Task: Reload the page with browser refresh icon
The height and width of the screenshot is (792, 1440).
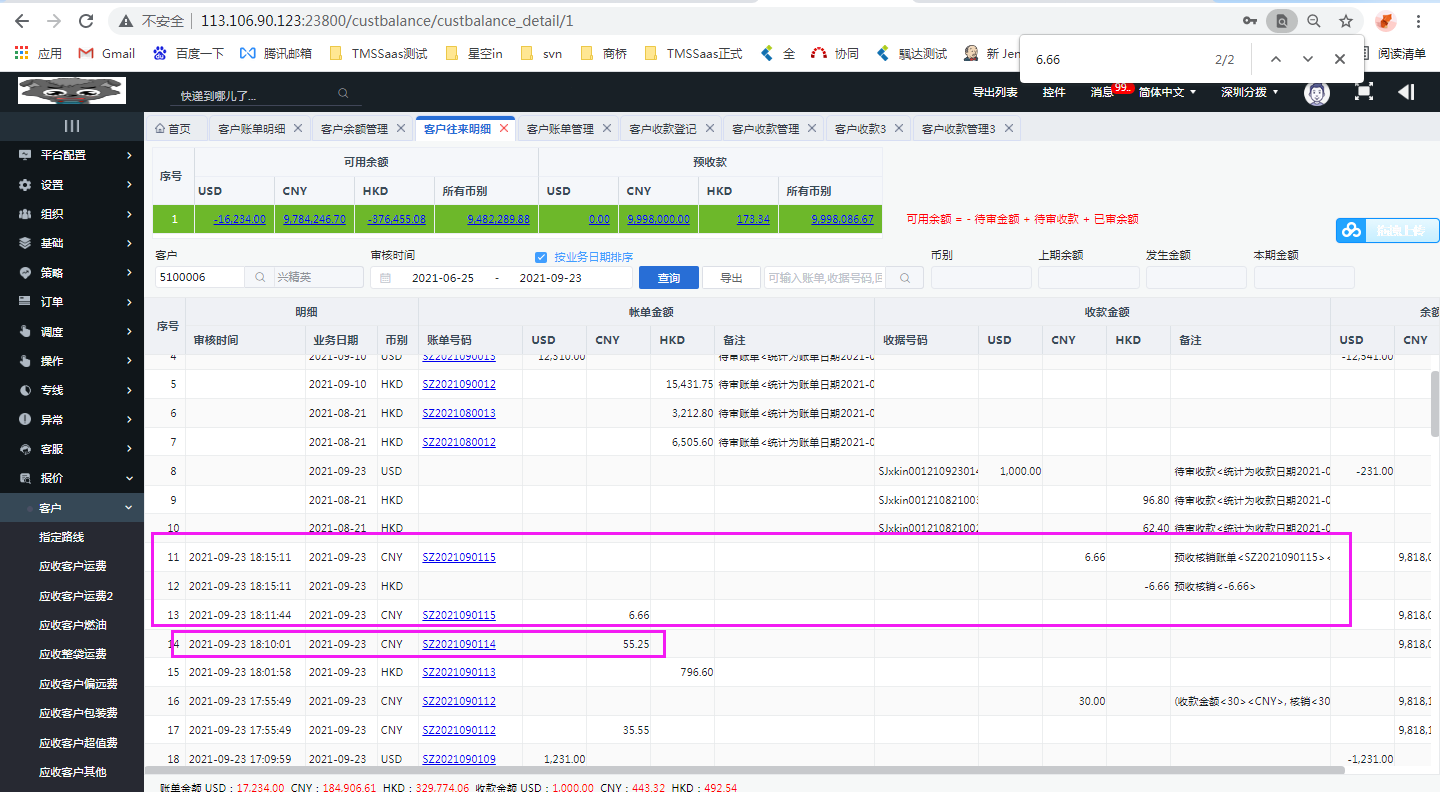Action: [86, 20]
